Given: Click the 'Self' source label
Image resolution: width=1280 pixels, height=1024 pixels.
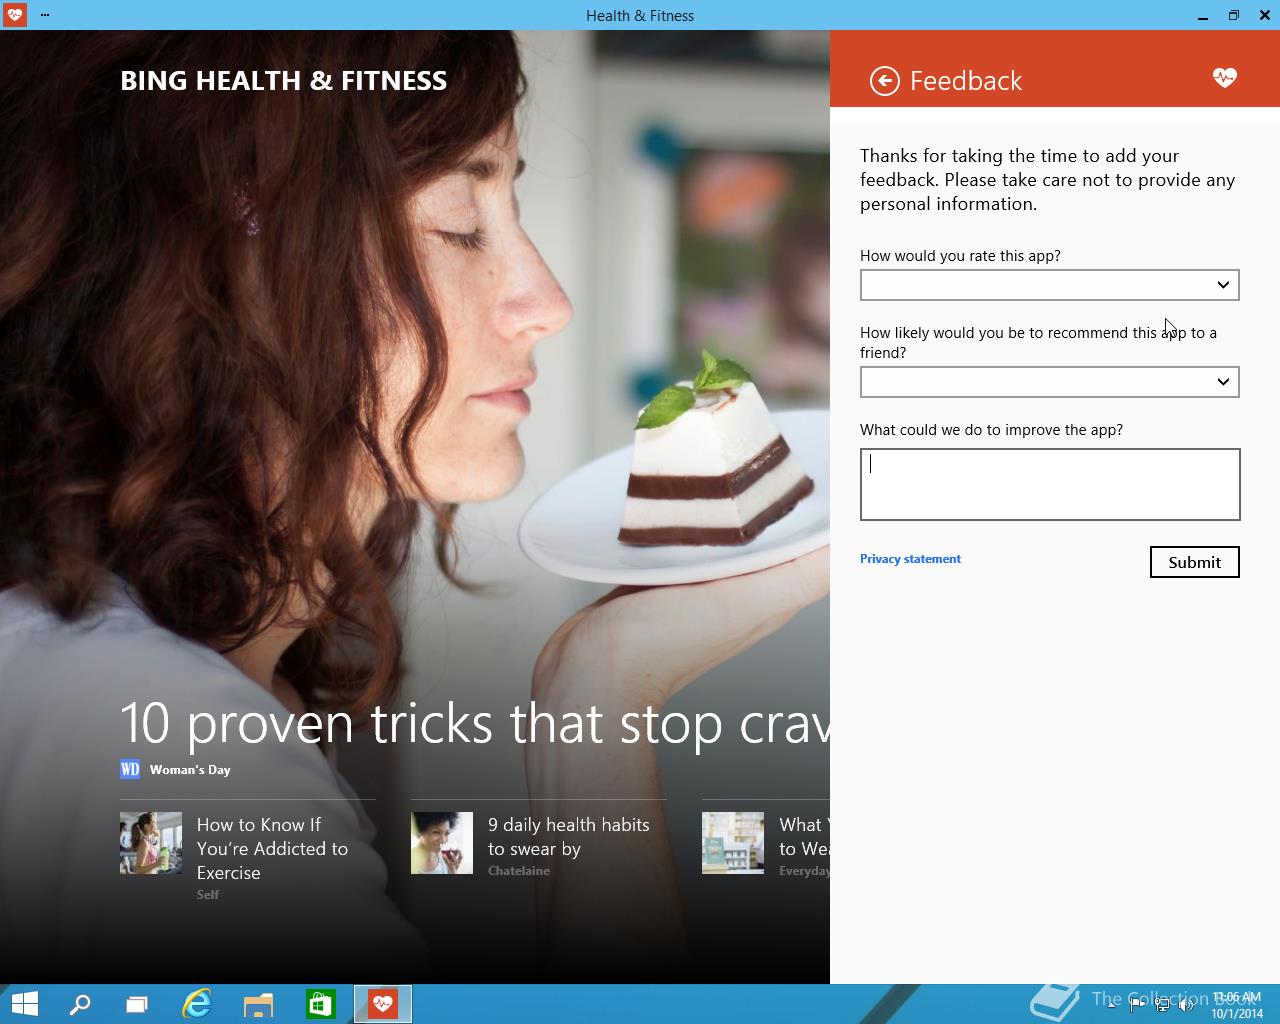Looking at the screenshot, I should 208,895.
